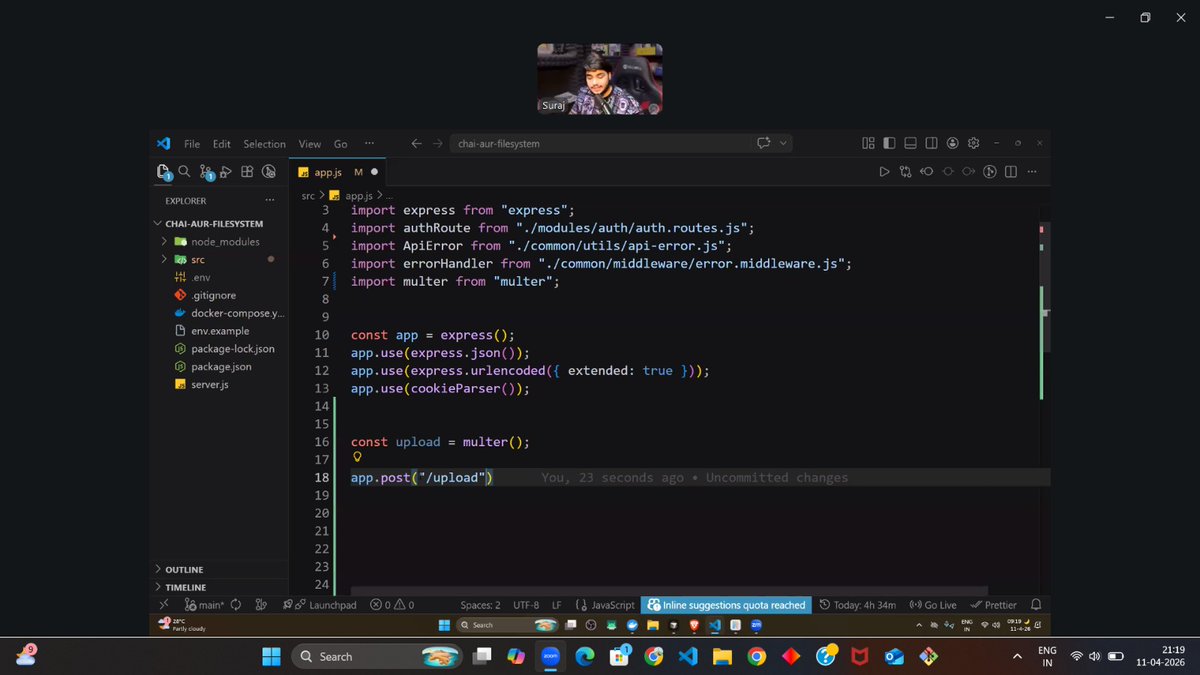
Task: Open the View menu
Action: click(309, 143)
